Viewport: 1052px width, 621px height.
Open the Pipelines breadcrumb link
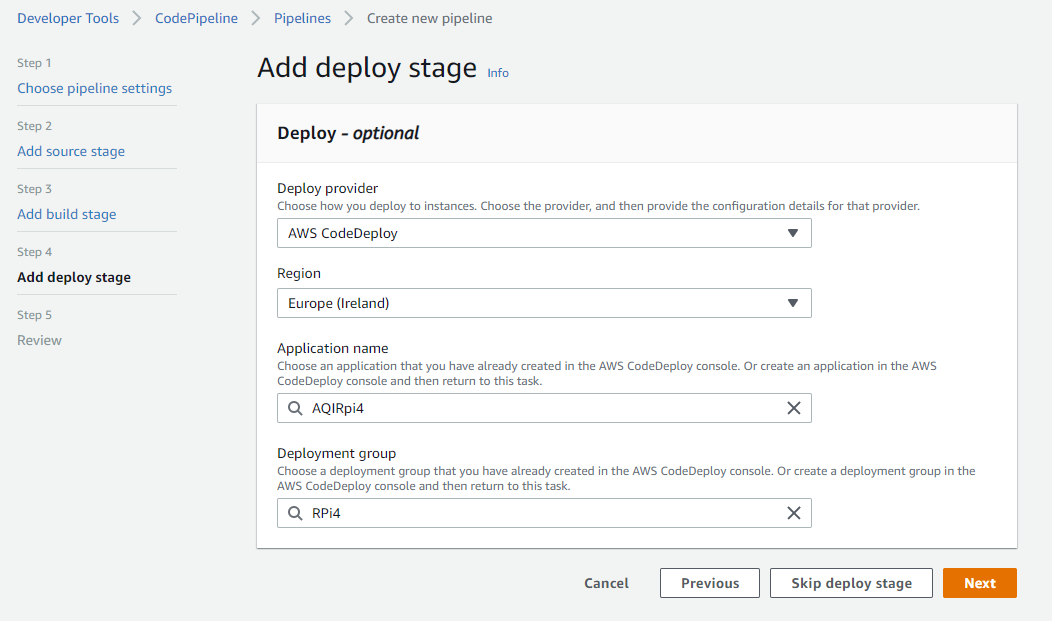[x=302, y=17]
